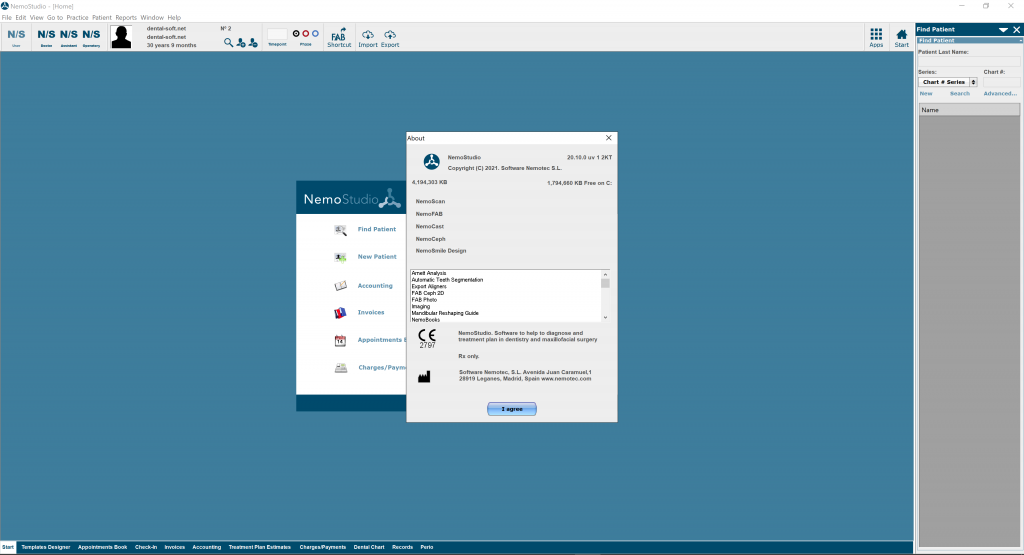Viewport: 1024px width, 555px height.
Task: Select the red Phase circle option
Action: pos(305,33)
